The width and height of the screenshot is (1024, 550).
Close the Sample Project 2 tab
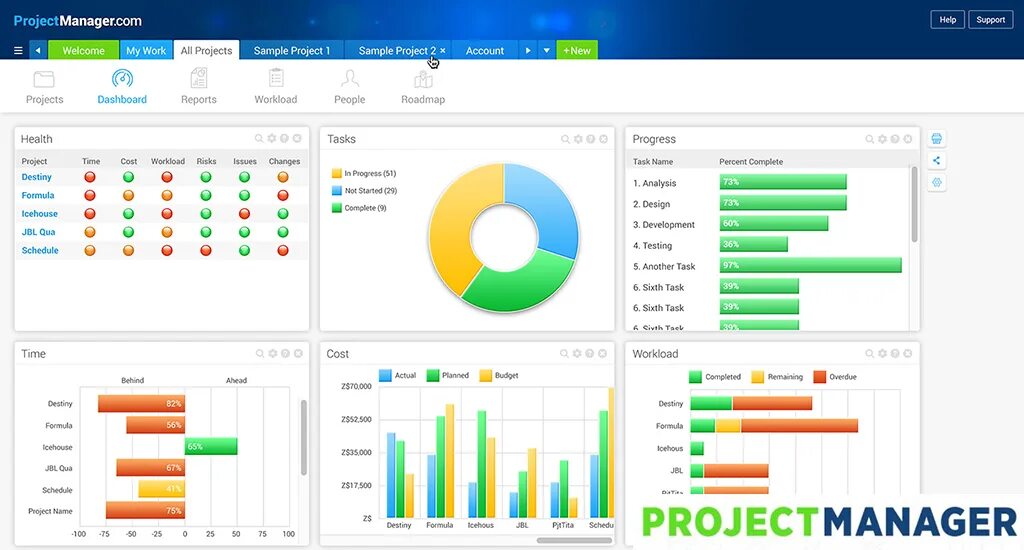(x=443, y=50)
